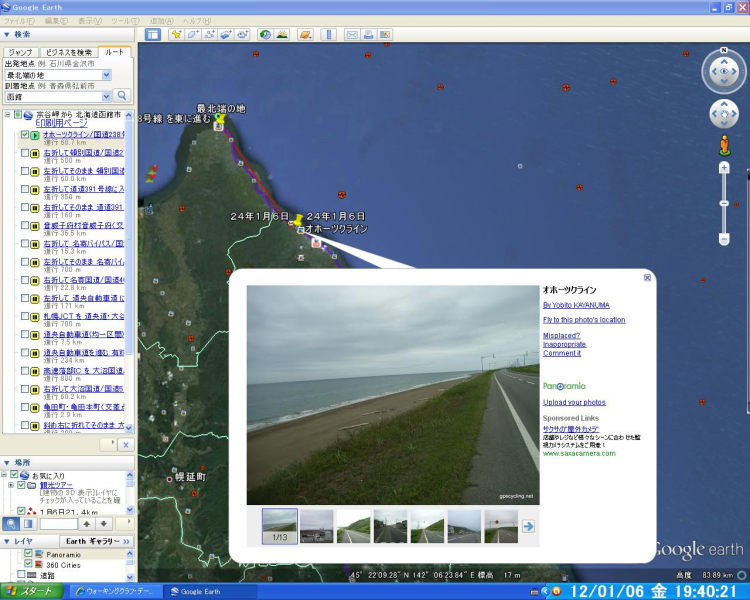Show historical imagery clock icon
Screen dimensions: 750x600
(x=265, y=34)
